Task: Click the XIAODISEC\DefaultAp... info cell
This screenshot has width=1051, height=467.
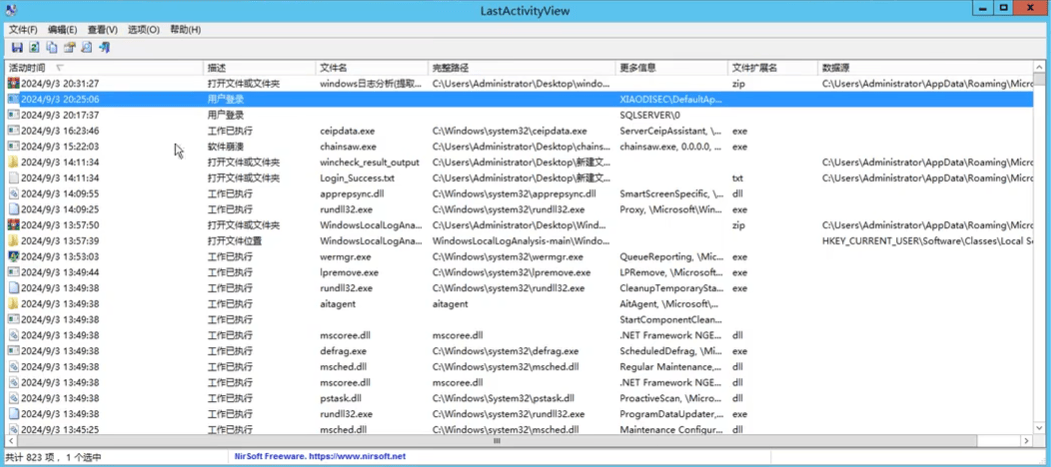Action: tap(671, 99)
